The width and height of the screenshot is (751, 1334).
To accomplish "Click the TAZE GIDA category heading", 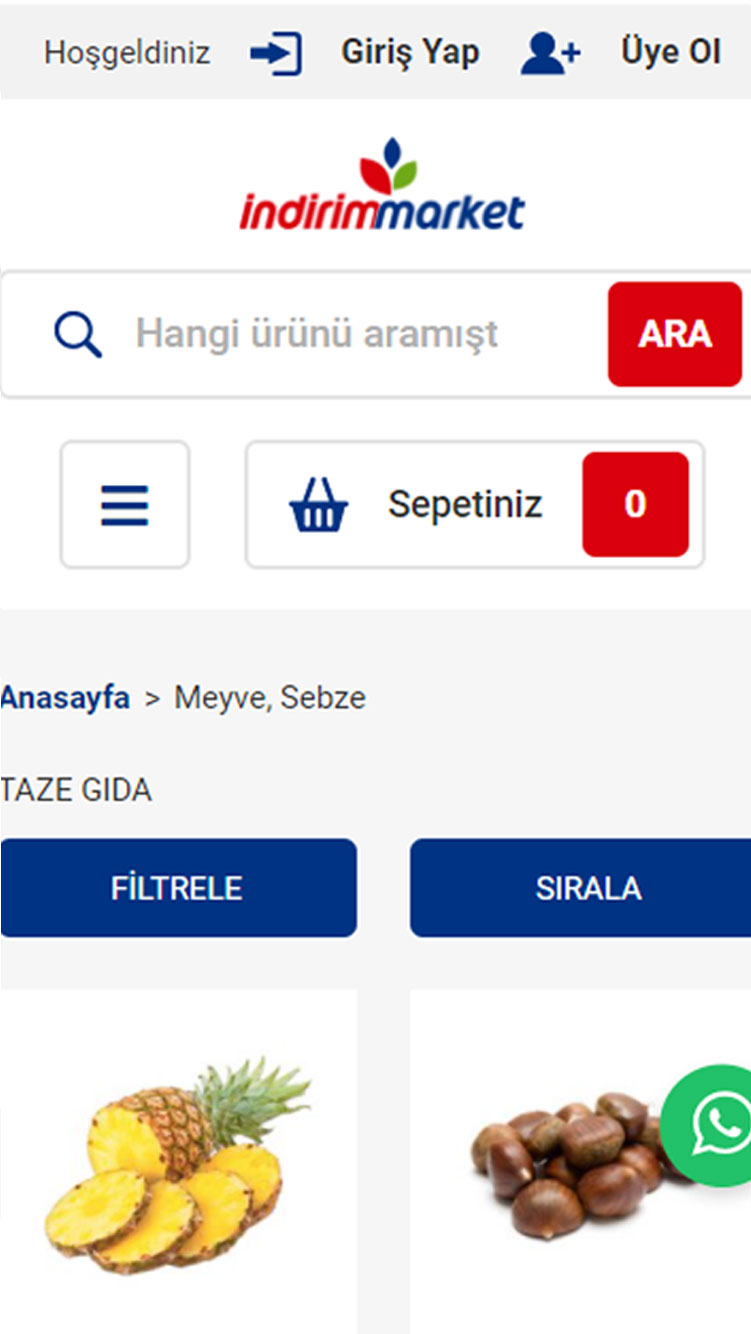I will click(x=76, y=791).
